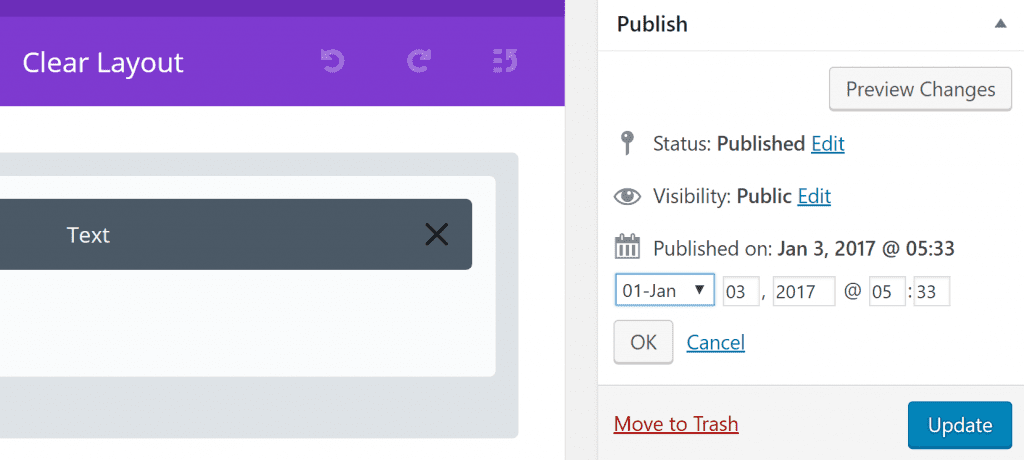
Task: Edit the post Status
Action: pos(827,143)
